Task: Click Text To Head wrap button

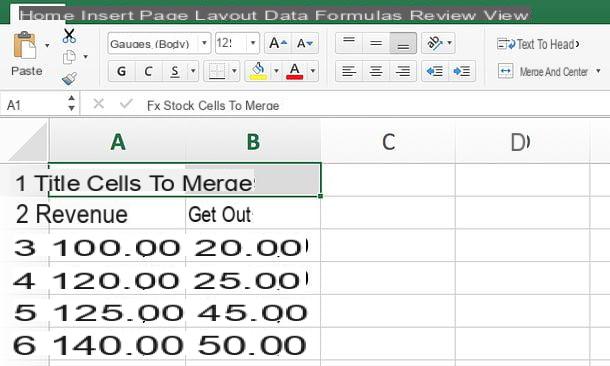Action: [x=538, y=44]
